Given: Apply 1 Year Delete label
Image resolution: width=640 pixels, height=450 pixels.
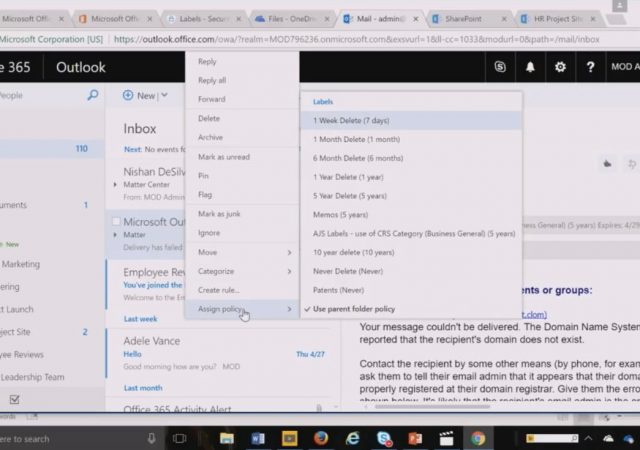Looking at the screenshot, I should coord(411,177).
